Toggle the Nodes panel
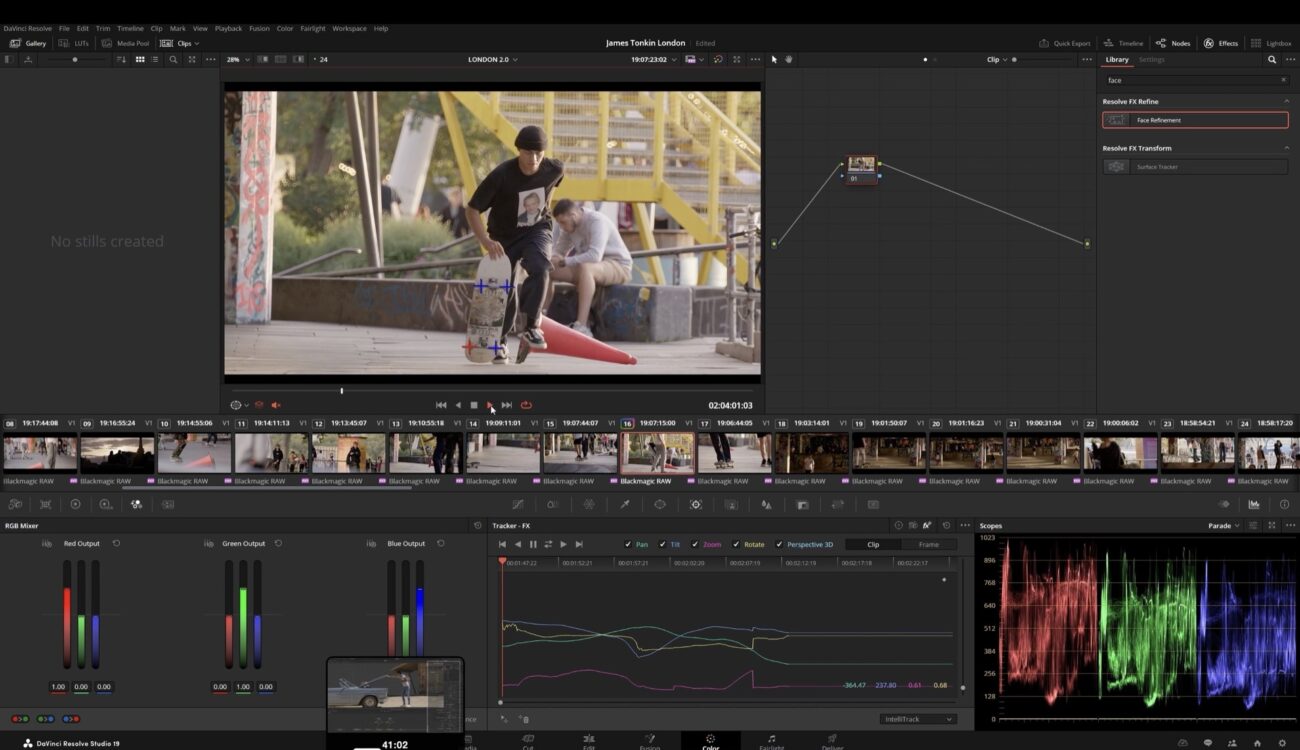This screenshot has width=1300, height=750. (x=1173, y=43)
